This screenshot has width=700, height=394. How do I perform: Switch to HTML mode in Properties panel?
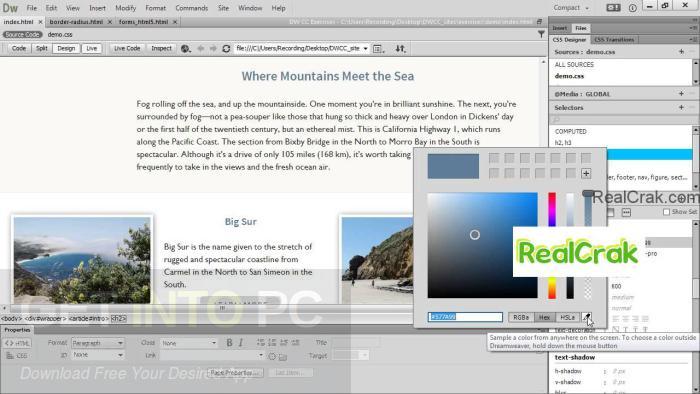coord(17,343)
